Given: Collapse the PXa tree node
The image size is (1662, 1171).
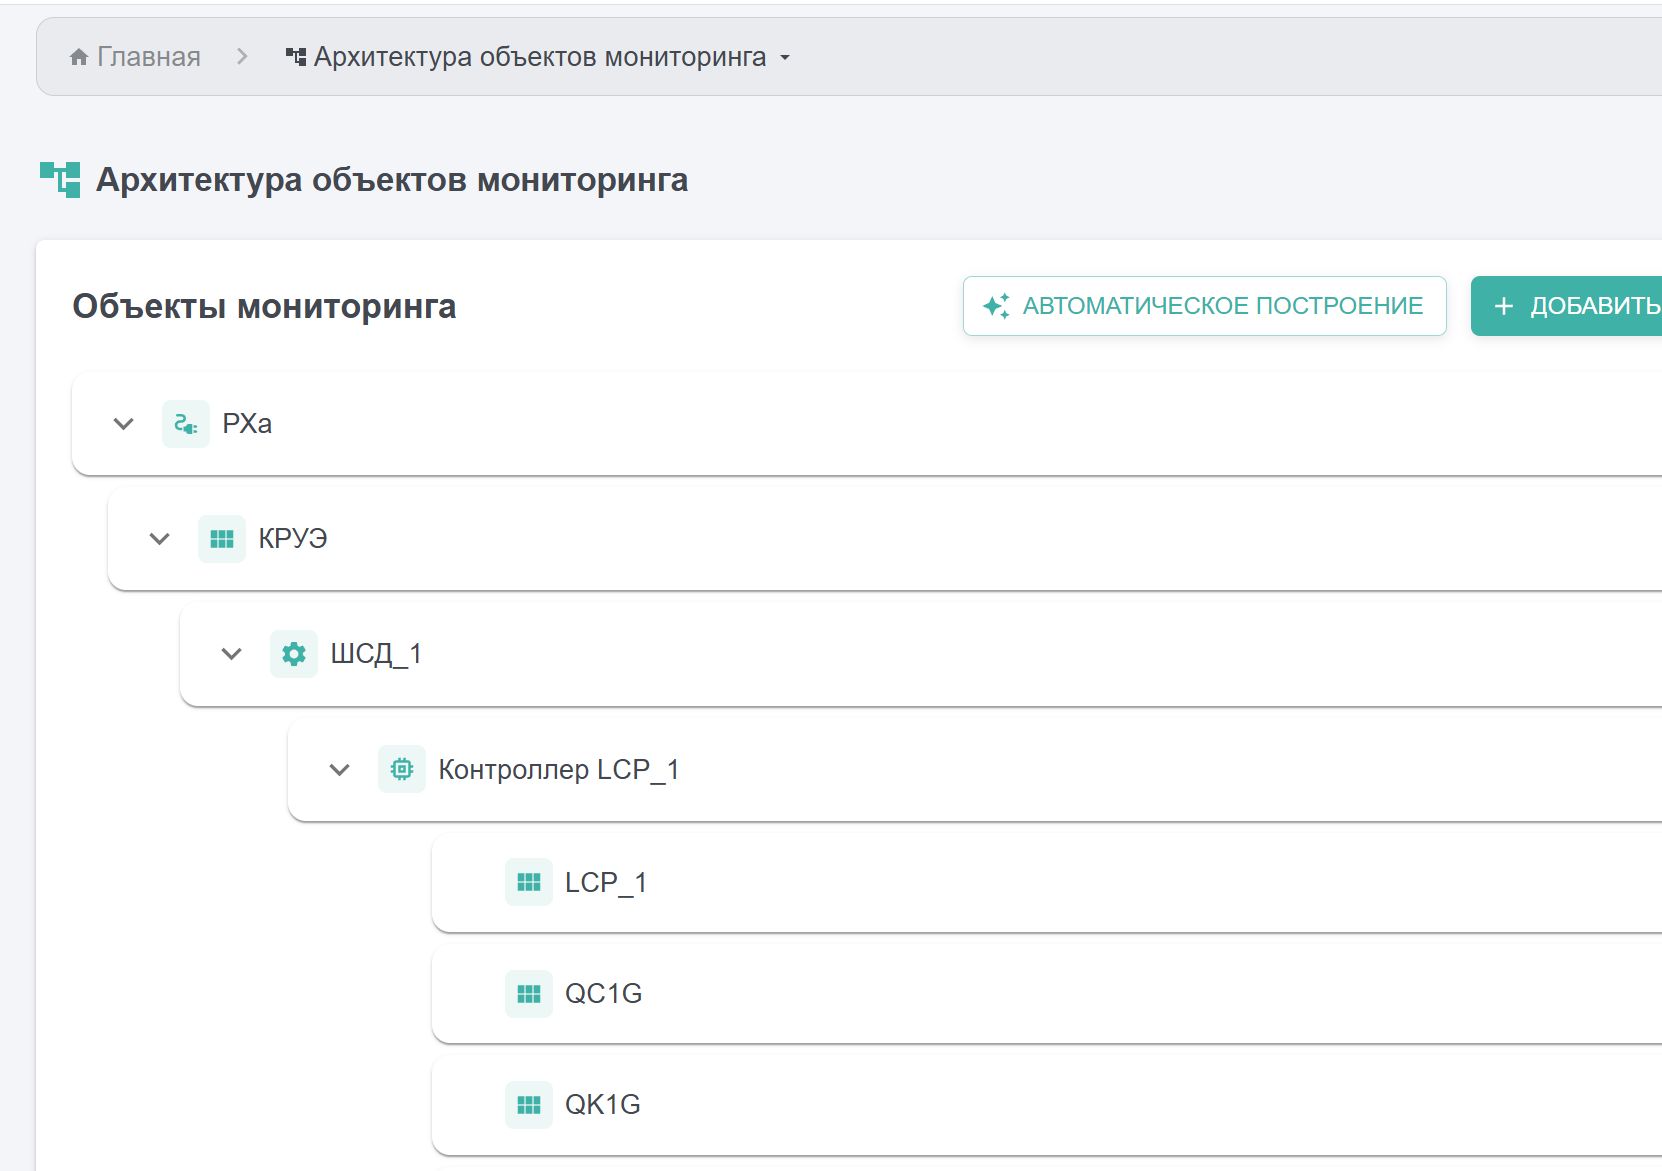Looking at the screenshot, I should point(124,424).
